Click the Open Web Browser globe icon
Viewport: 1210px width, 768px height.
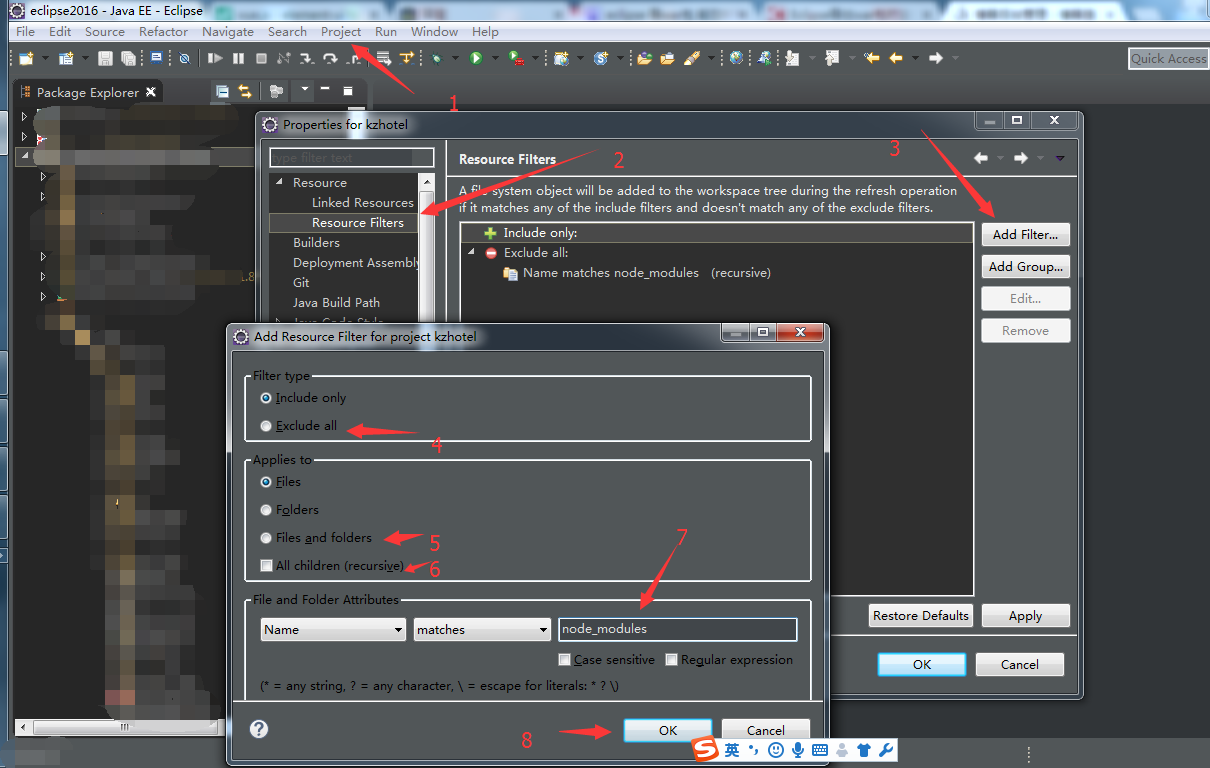coord(736,58)
